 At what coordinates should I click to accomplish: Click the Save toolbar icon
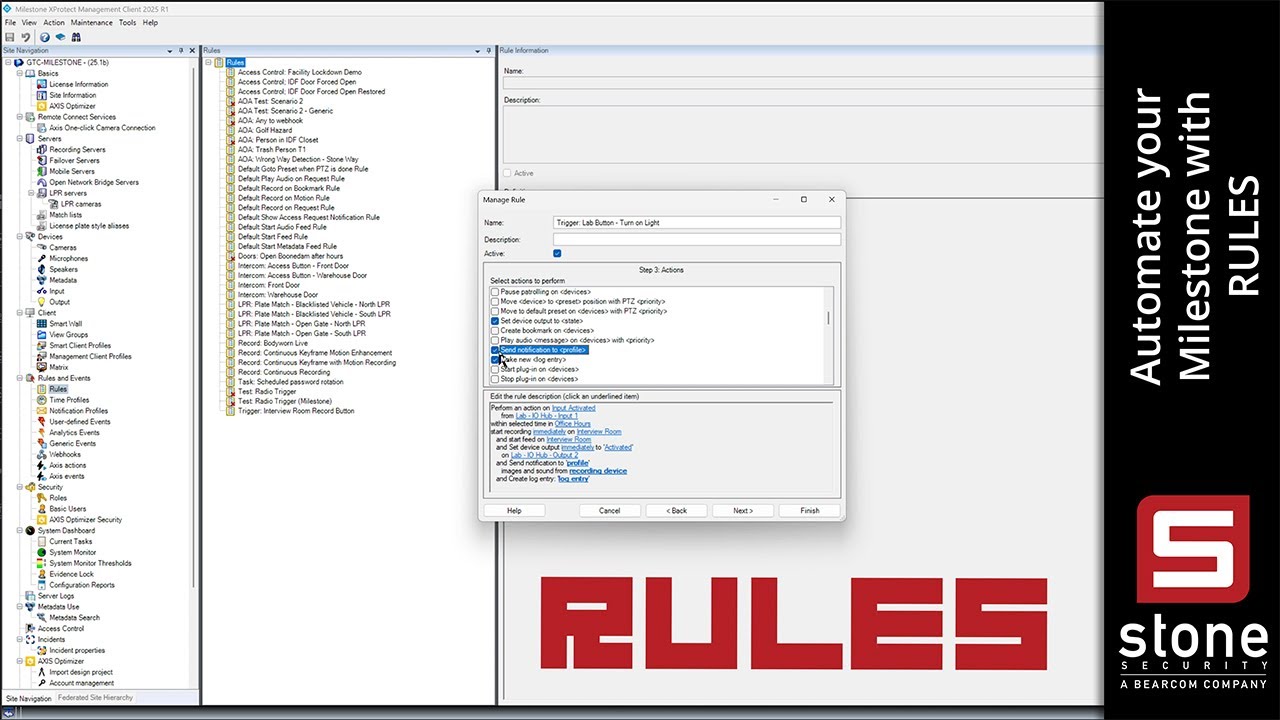(10, 37)
